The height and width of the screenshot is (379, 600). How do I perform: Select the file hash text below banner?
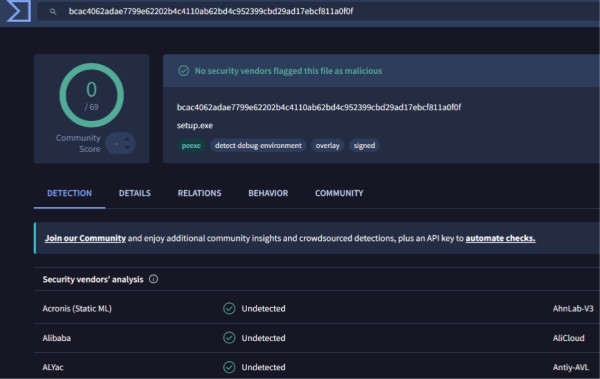click(319, 107)
